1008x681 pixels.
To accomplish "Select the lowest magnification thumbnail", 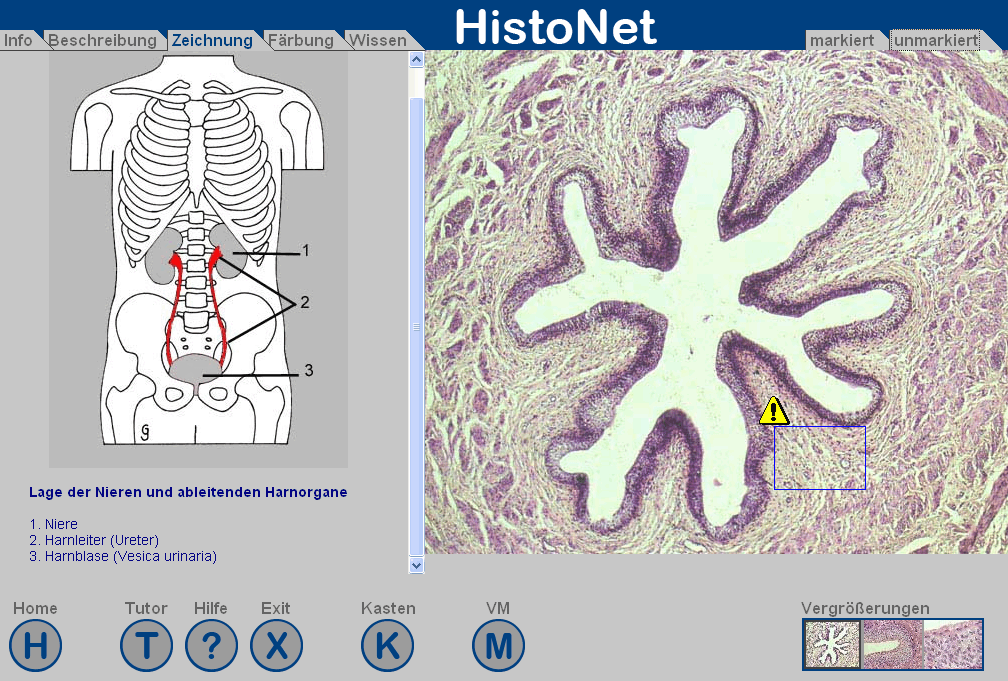I will (x=832, y=644).
